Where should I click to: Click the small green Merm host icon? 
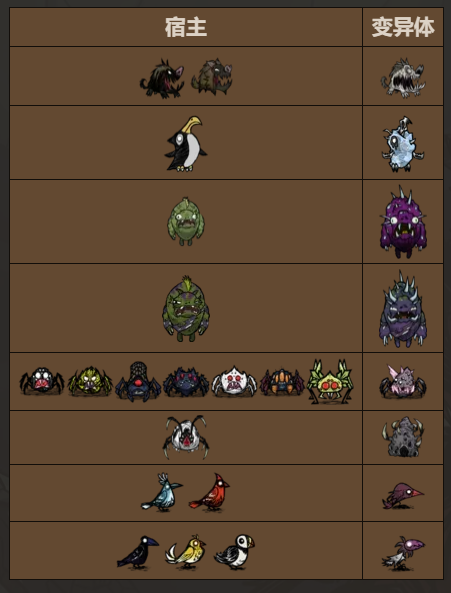(x=186, y=221)
